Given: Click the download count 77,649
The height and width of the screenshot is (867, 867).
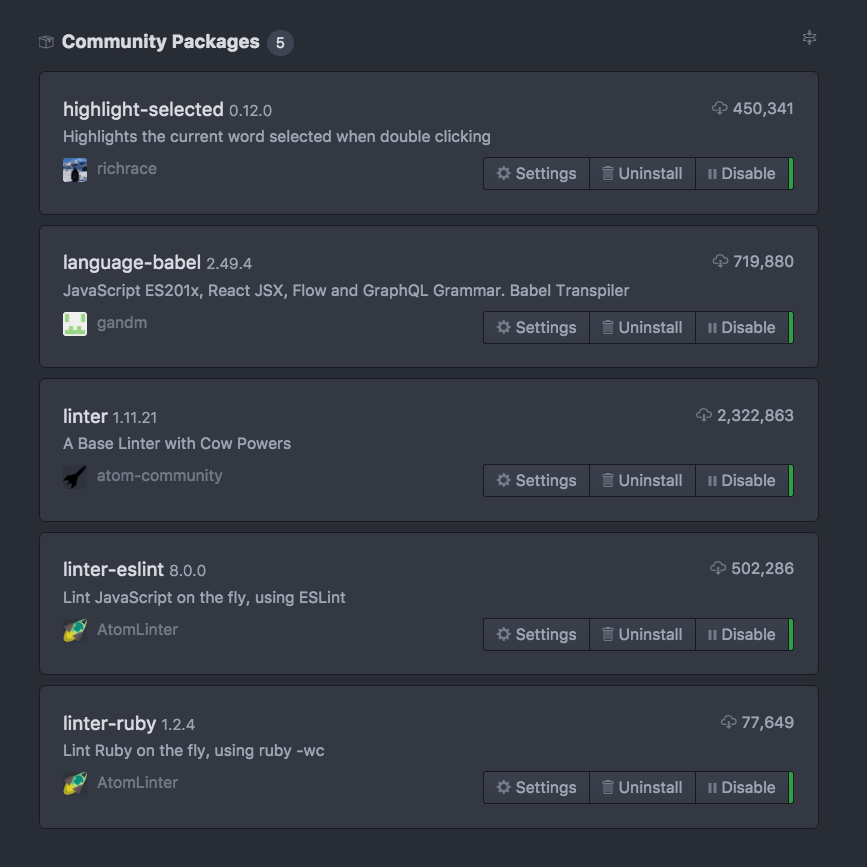Looking at the screenshot, I should tap(767, 722).
